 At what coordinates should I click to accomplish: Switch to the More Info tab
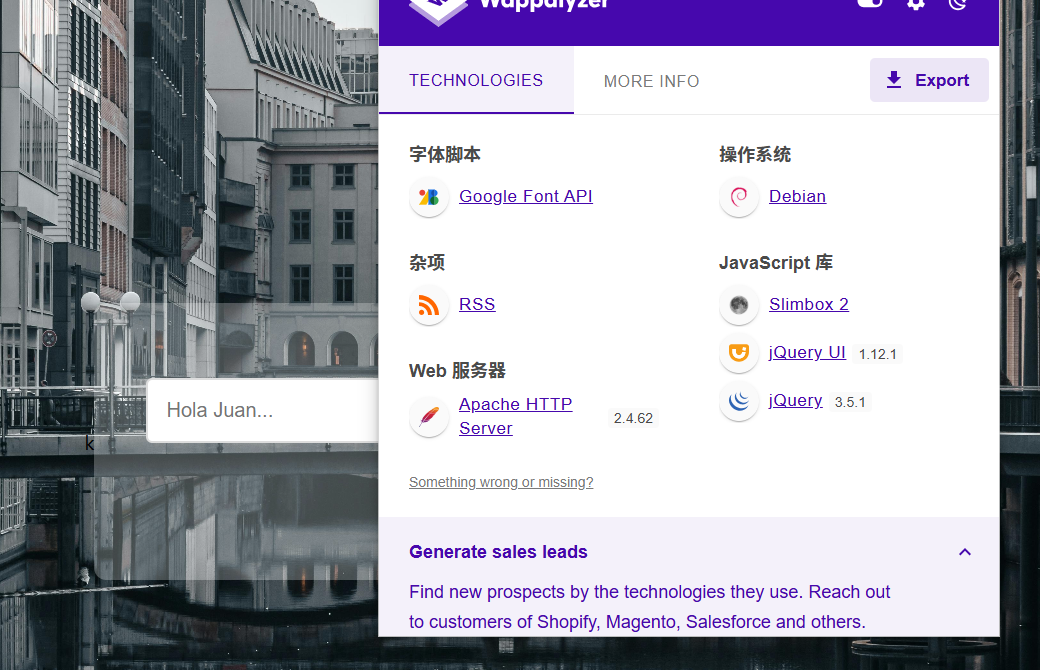click(651, 81)
